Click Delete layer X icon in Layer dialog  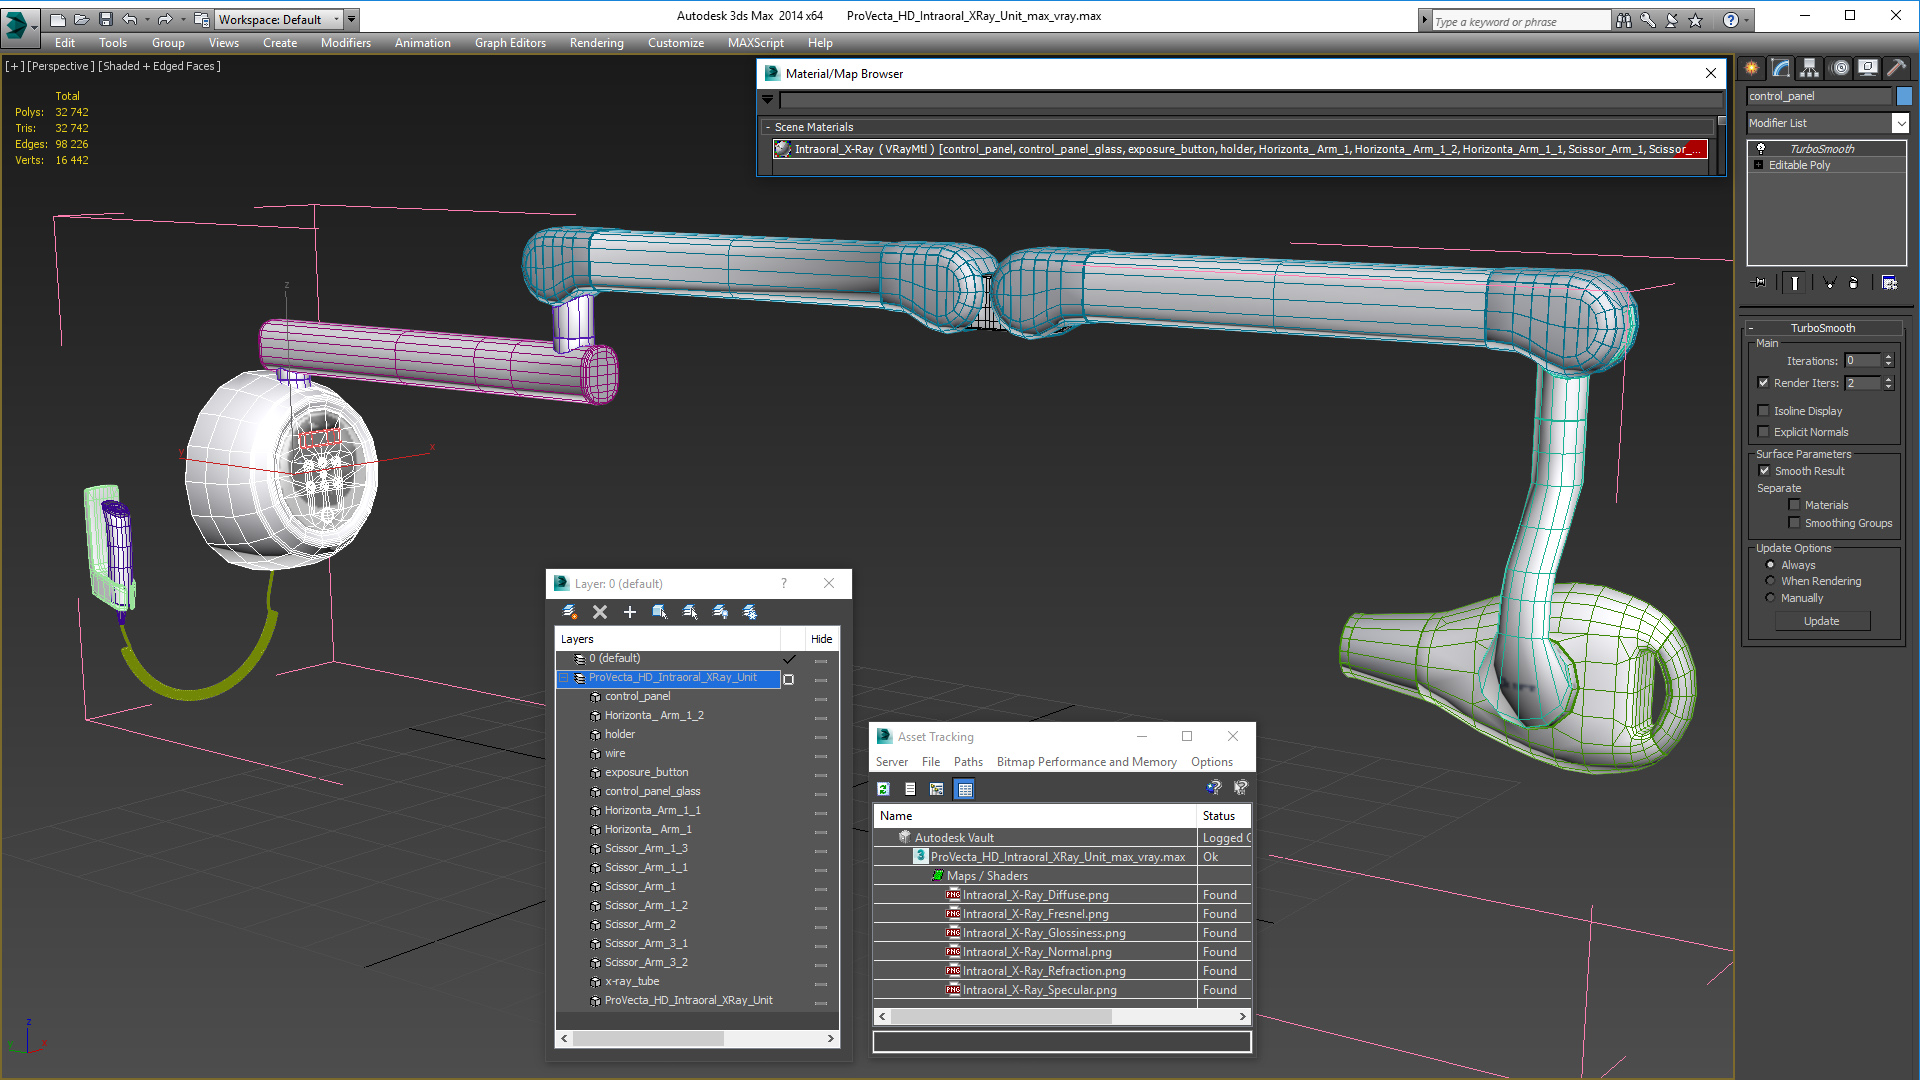point(600,612)
